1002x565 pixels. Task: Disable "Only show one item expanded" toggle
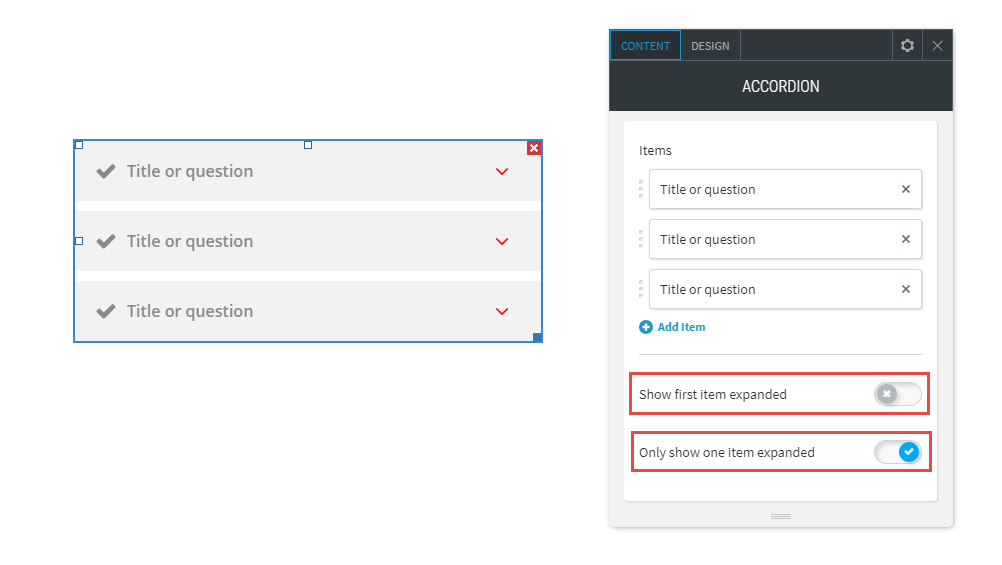coord(898,452)
